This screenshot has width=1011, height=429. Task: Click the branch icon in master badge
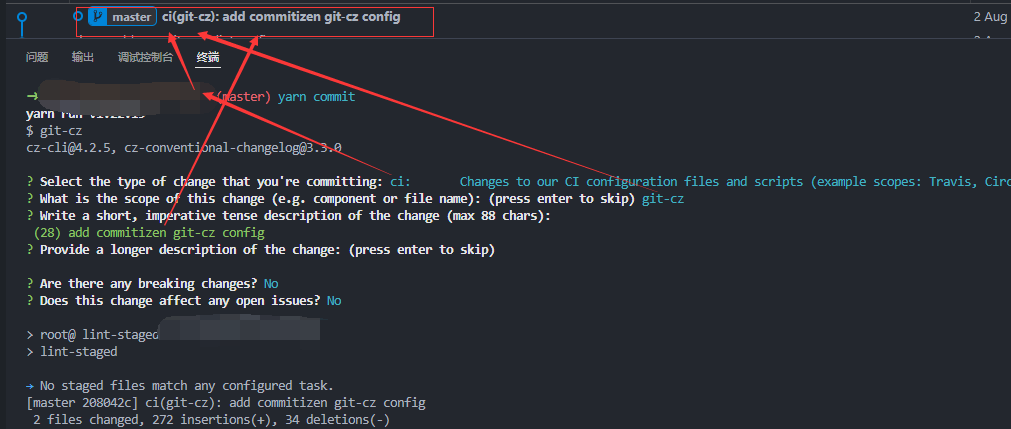click(x=99, y=17)
